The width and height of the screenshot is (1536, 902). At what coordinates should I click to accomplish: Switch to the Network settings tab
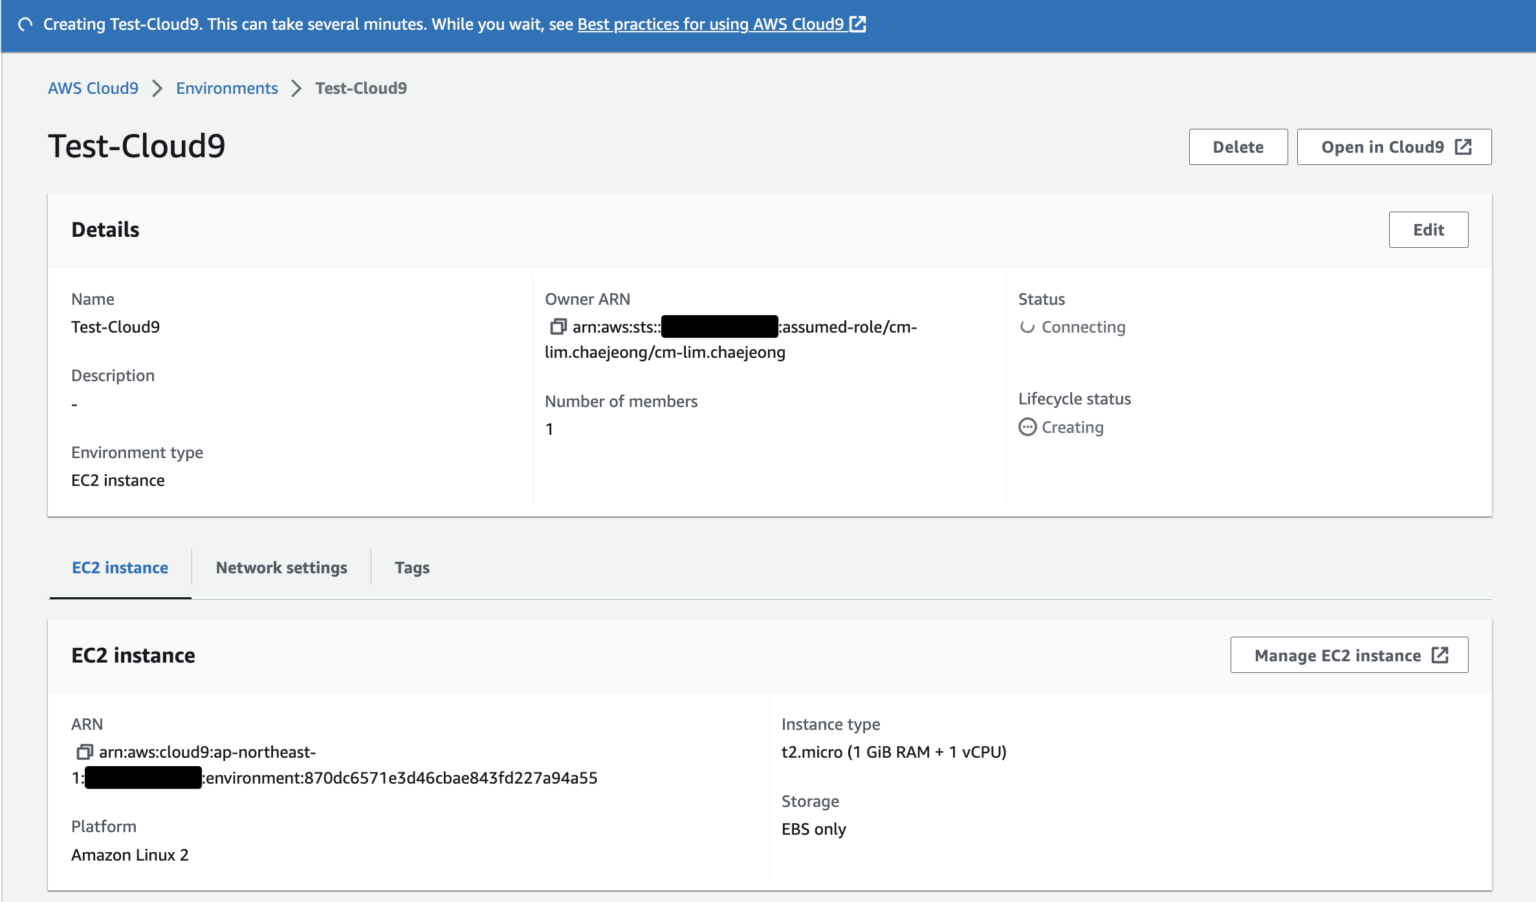[281, 567]
